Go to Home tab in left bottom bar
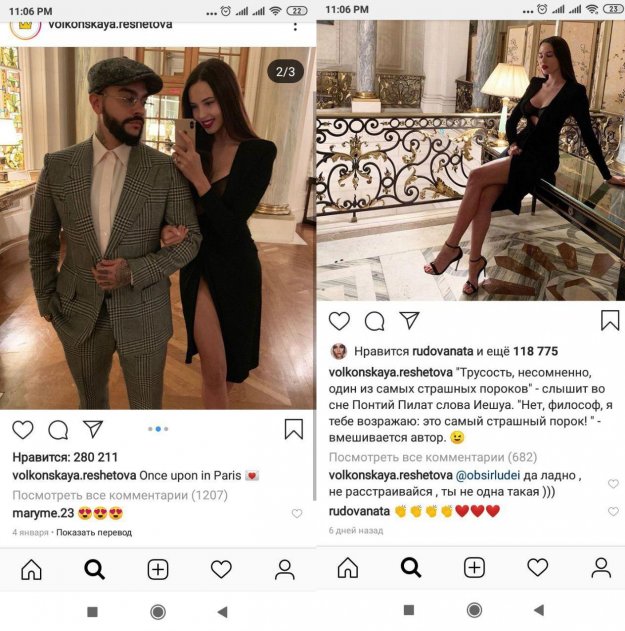 pos(31,569)
